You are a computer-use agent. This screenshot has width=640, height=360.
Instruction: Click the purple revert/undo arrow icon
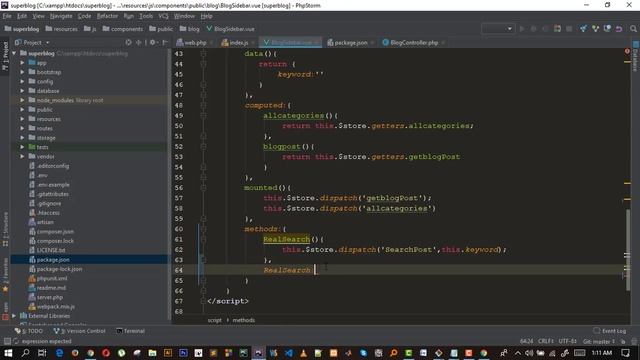click(619, 29)
